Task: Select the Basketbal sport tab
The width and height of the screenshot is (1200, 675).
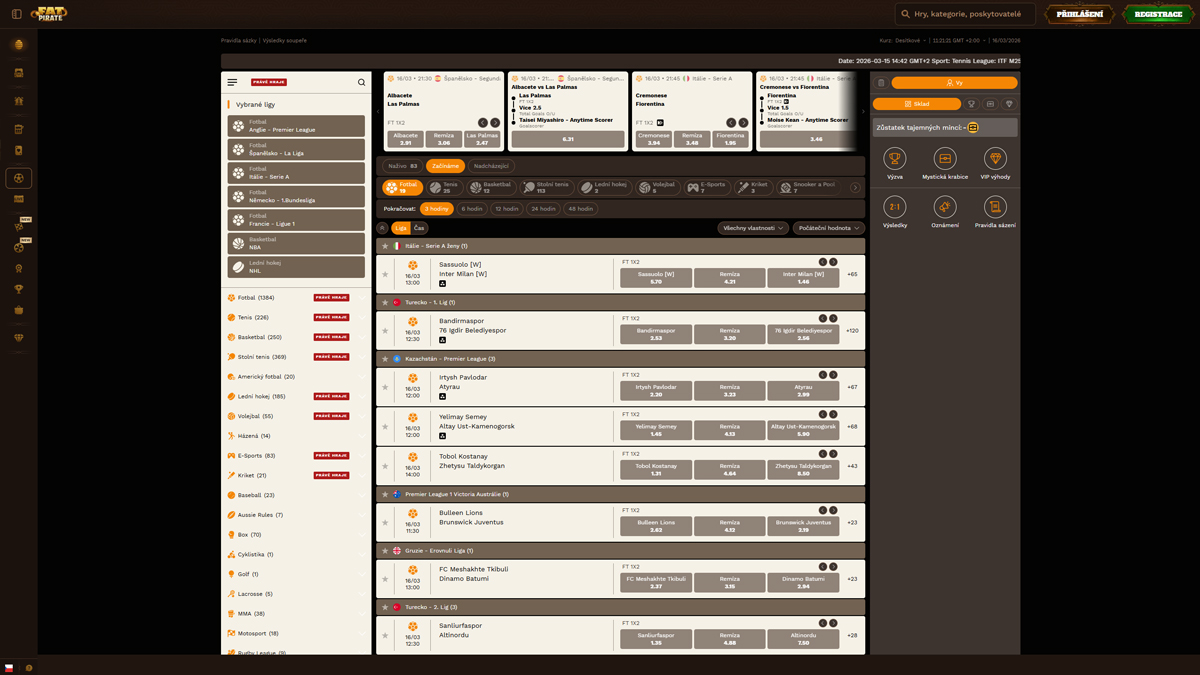Action: pos(491,186)
